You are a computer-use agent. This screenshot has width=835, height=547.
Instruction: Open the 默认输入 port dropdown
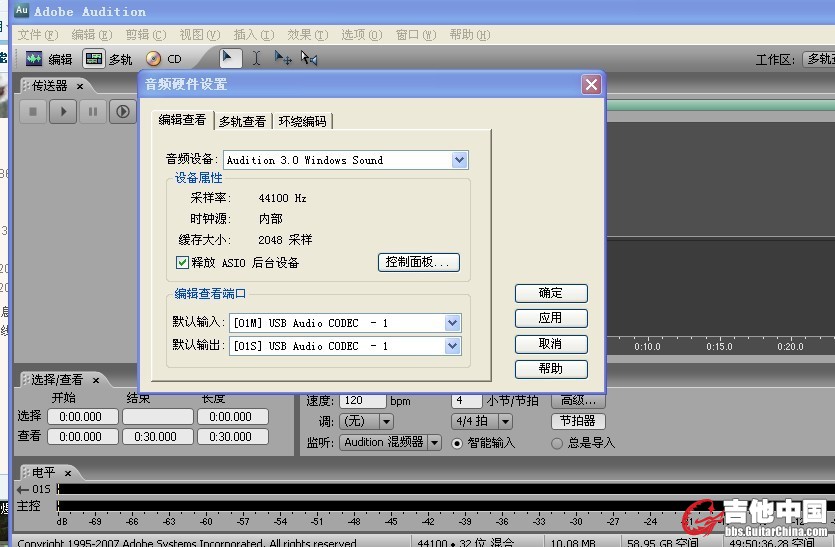coord(452,323)
